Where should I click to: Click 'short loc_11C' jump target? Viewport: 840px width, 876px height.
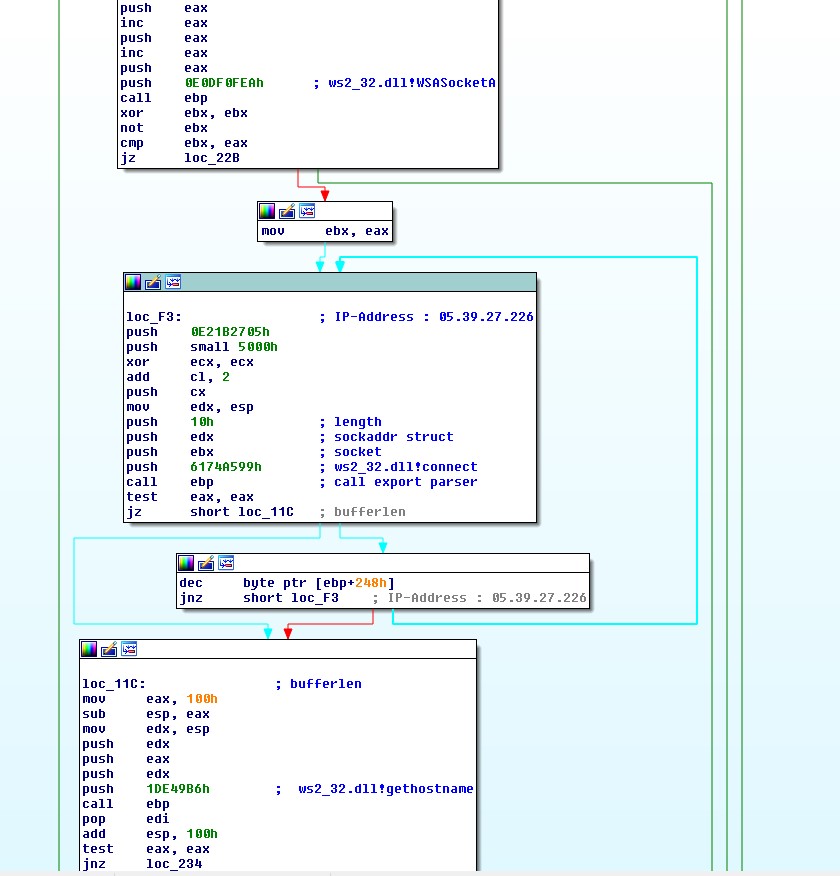241,512
